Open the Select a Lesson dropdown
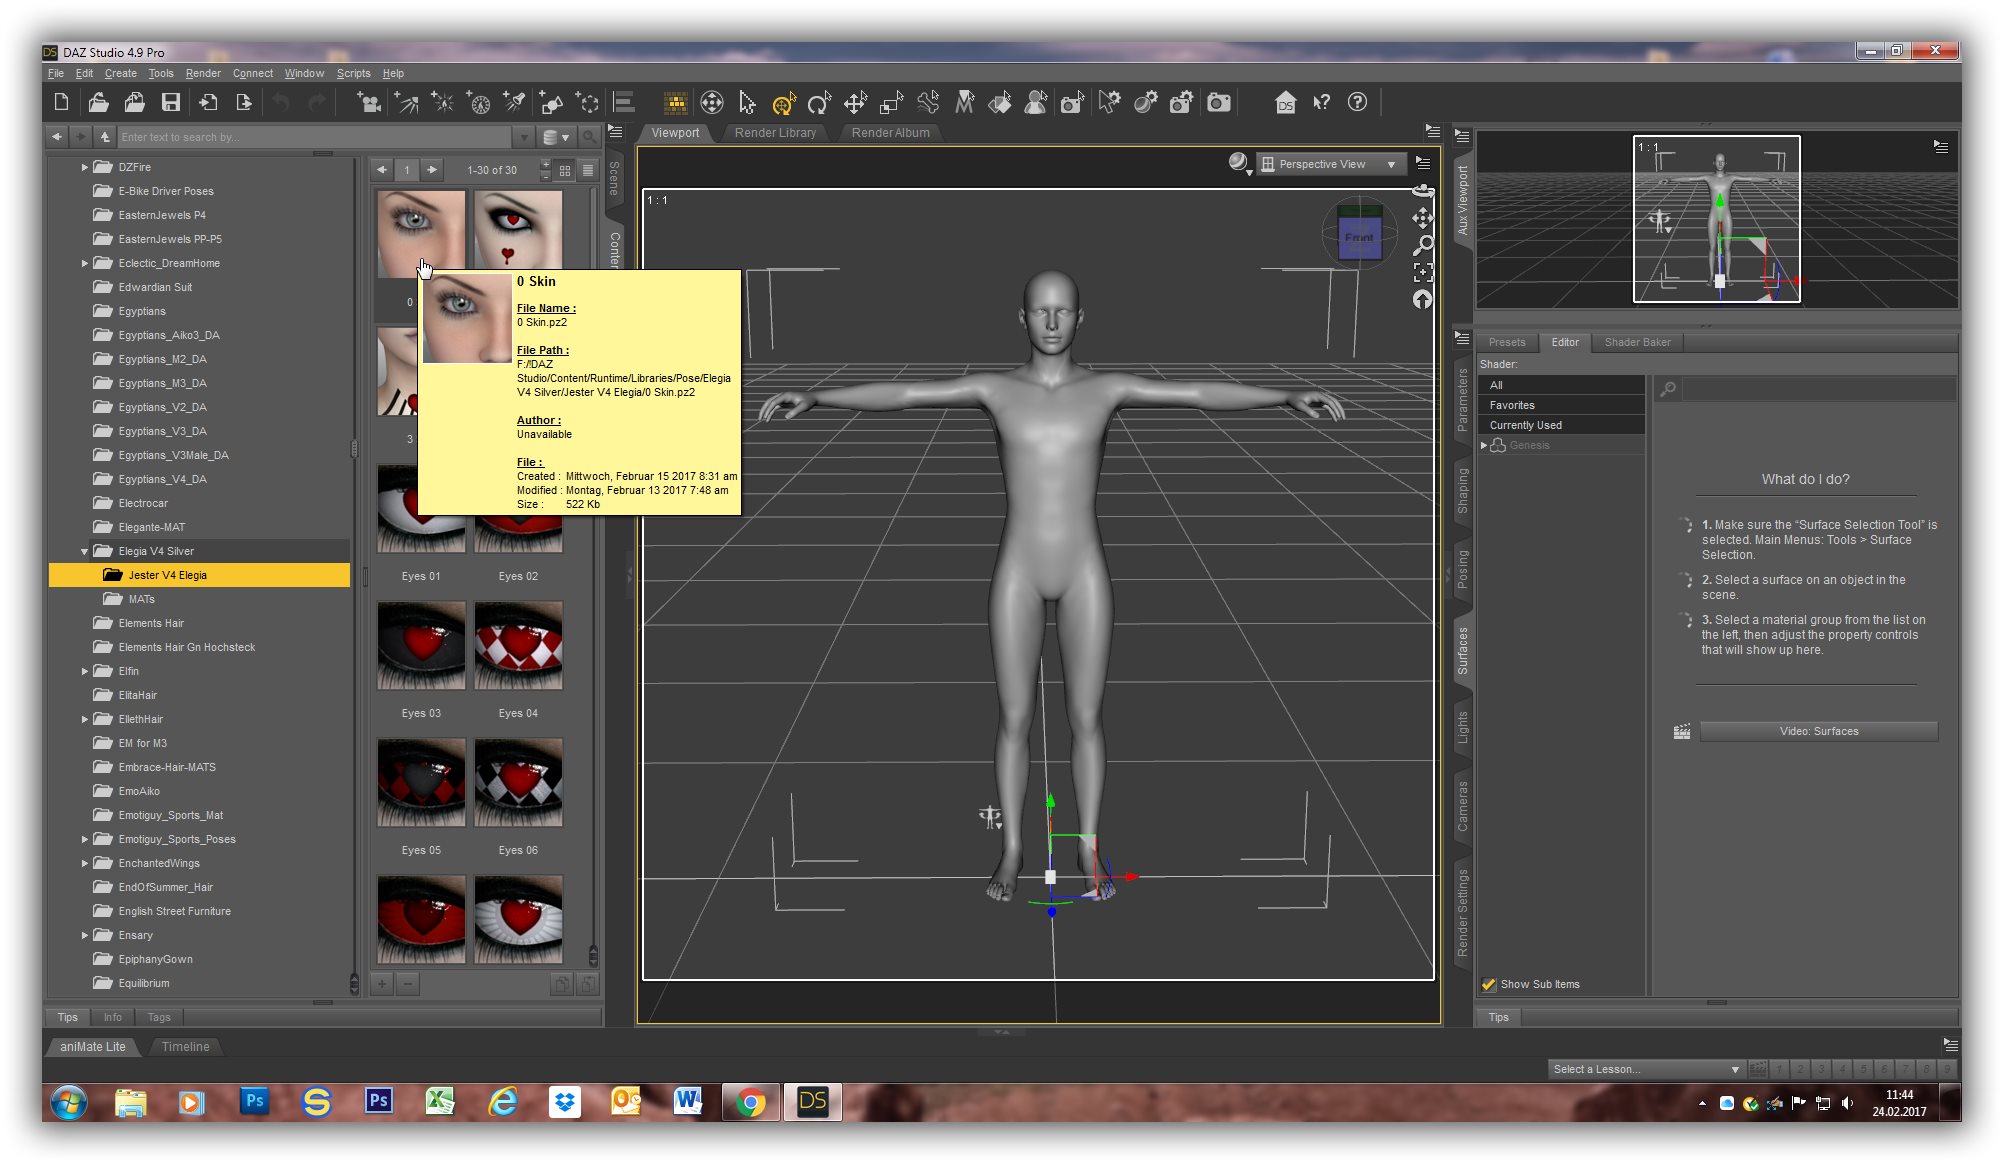The height and width of the screenshot is (1164, 2004). click(x=1646, y=1069)
